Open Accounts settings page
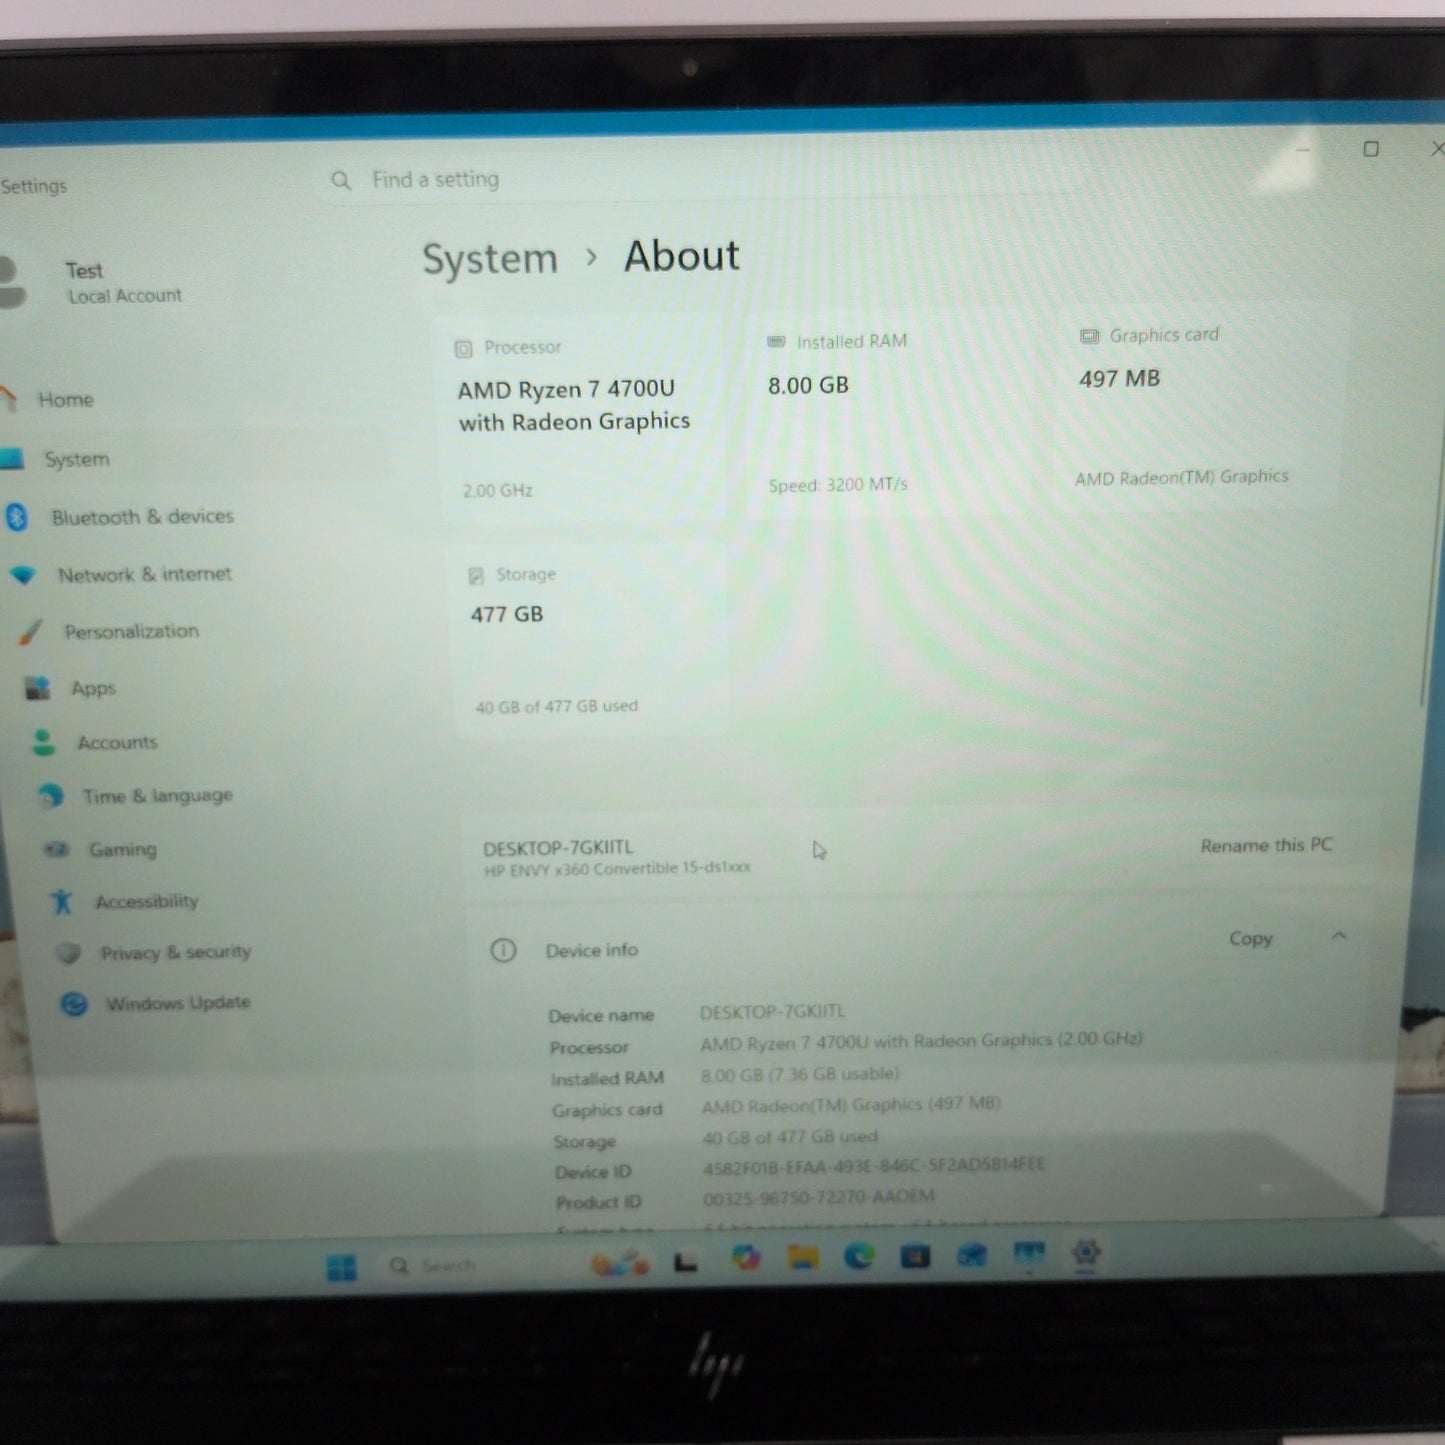This screenshot has width=1445, height=1445. point(117,743)
